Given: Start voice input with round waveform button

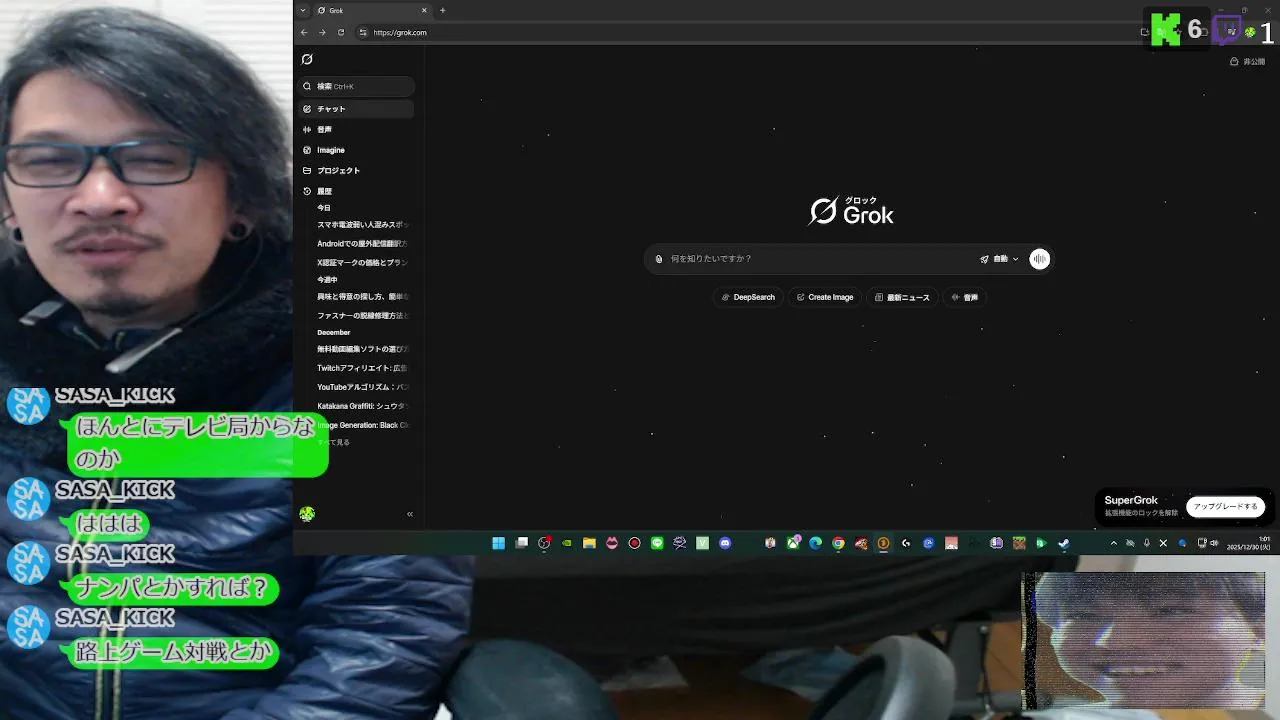Looking at the screenshot, I should 1040,259.
